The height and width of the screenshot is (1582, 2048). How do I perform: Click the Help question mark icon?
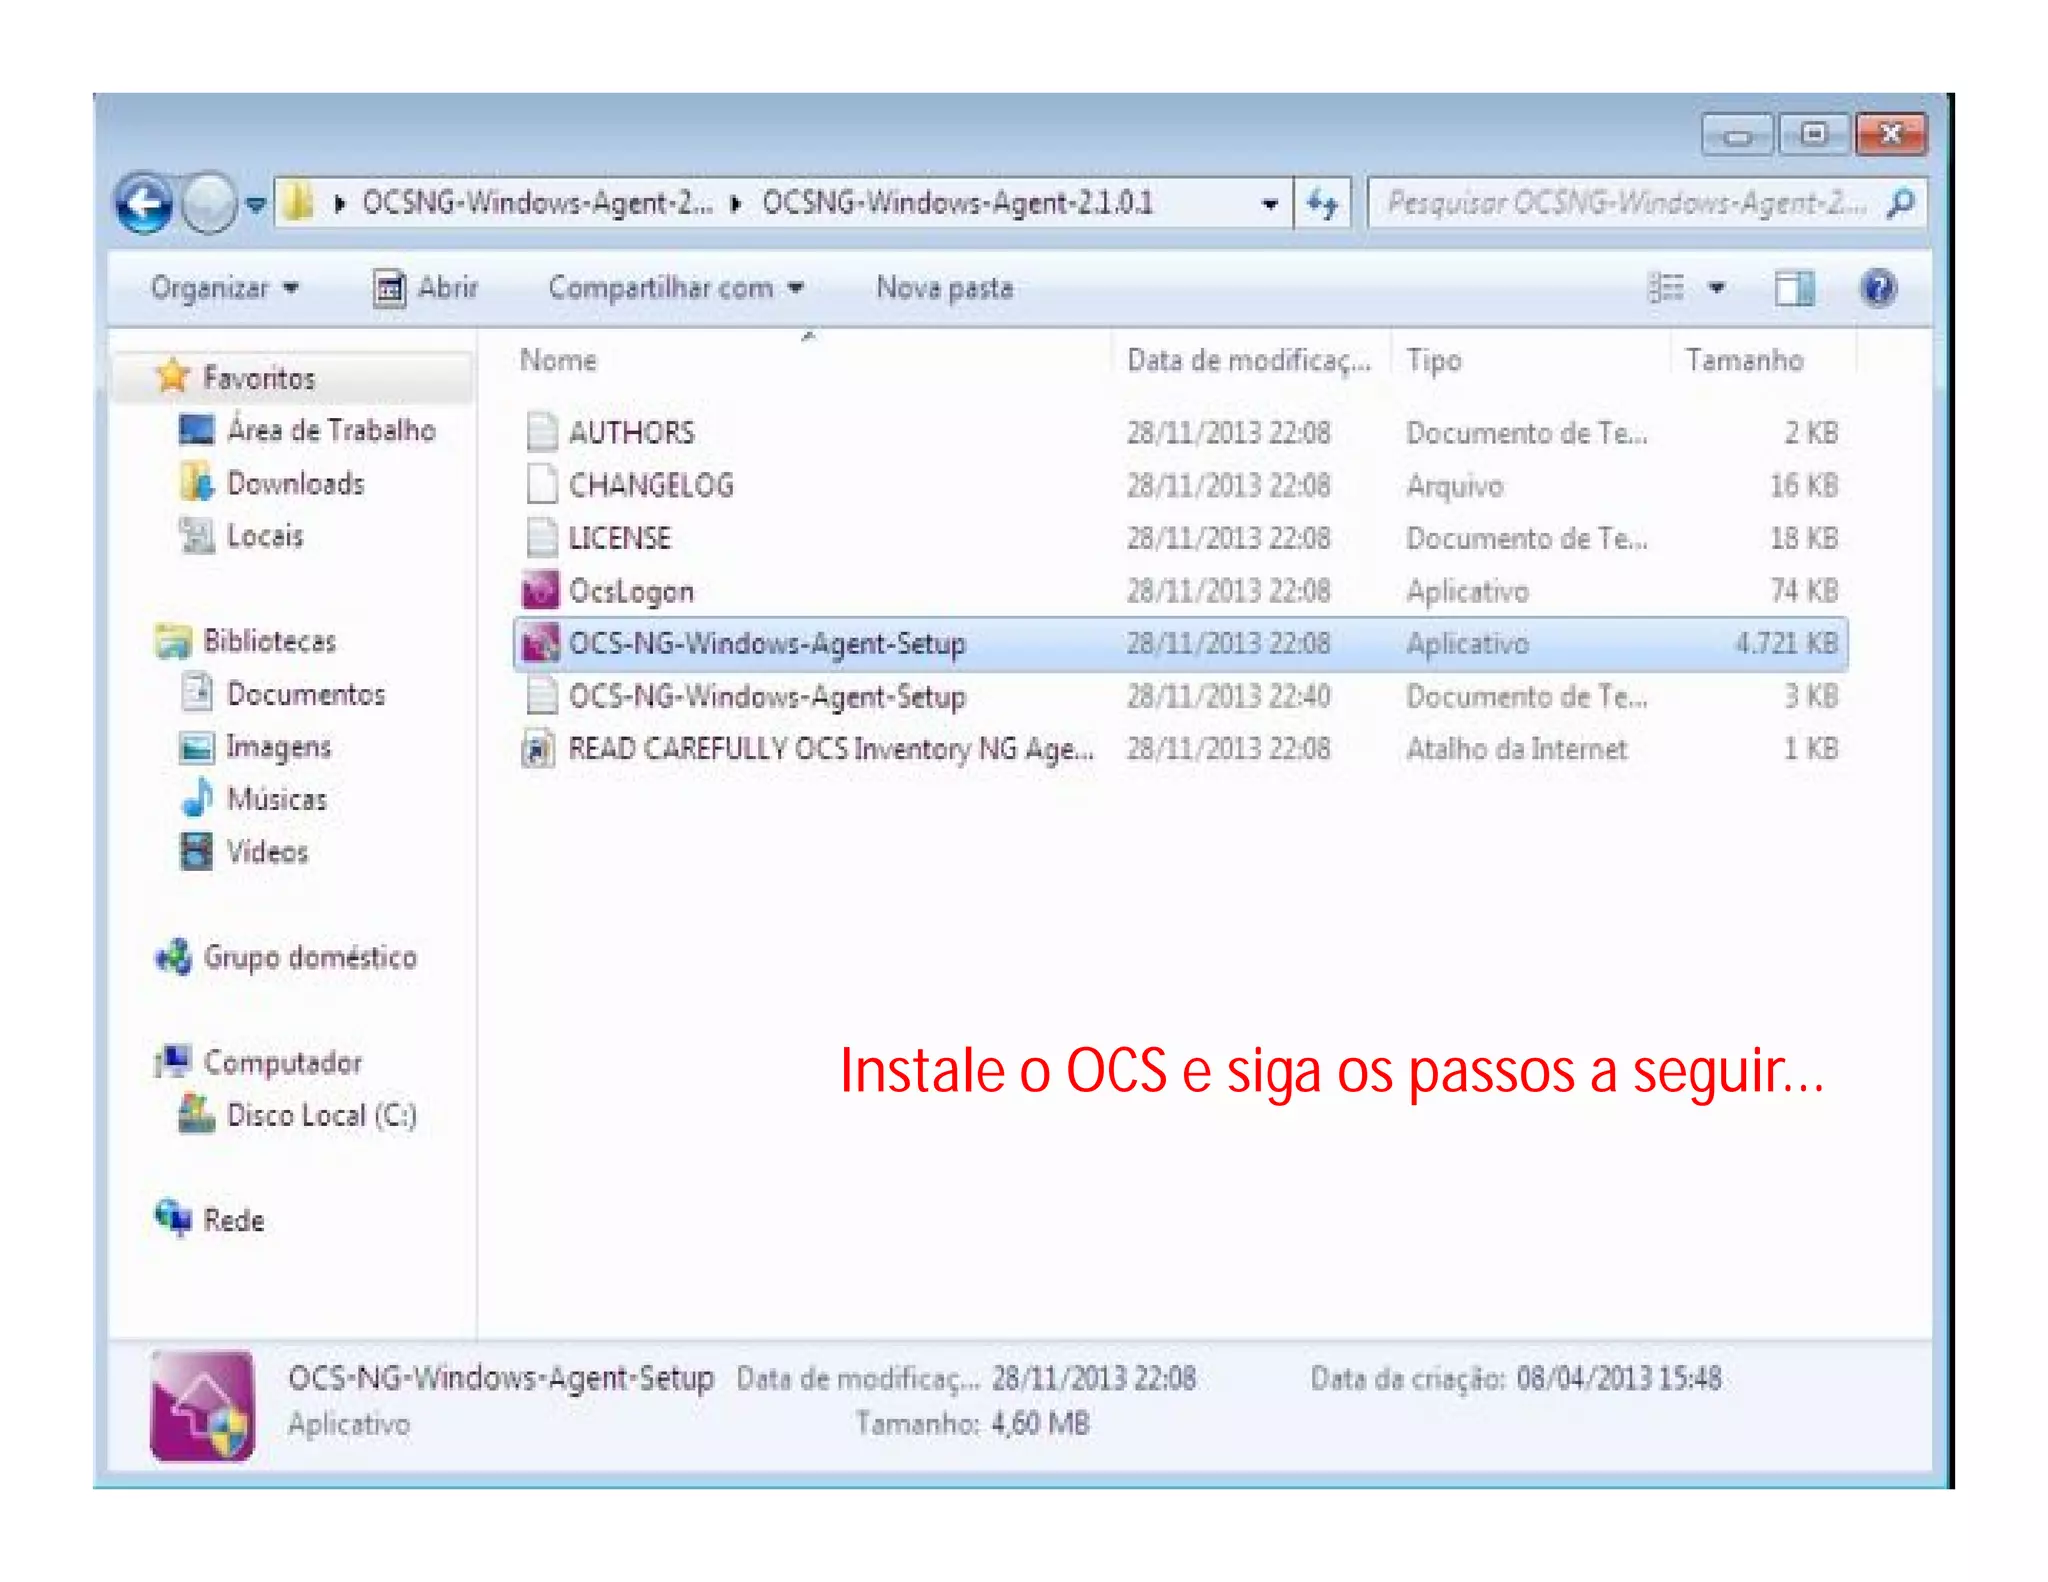click(x=1879, y=288)
